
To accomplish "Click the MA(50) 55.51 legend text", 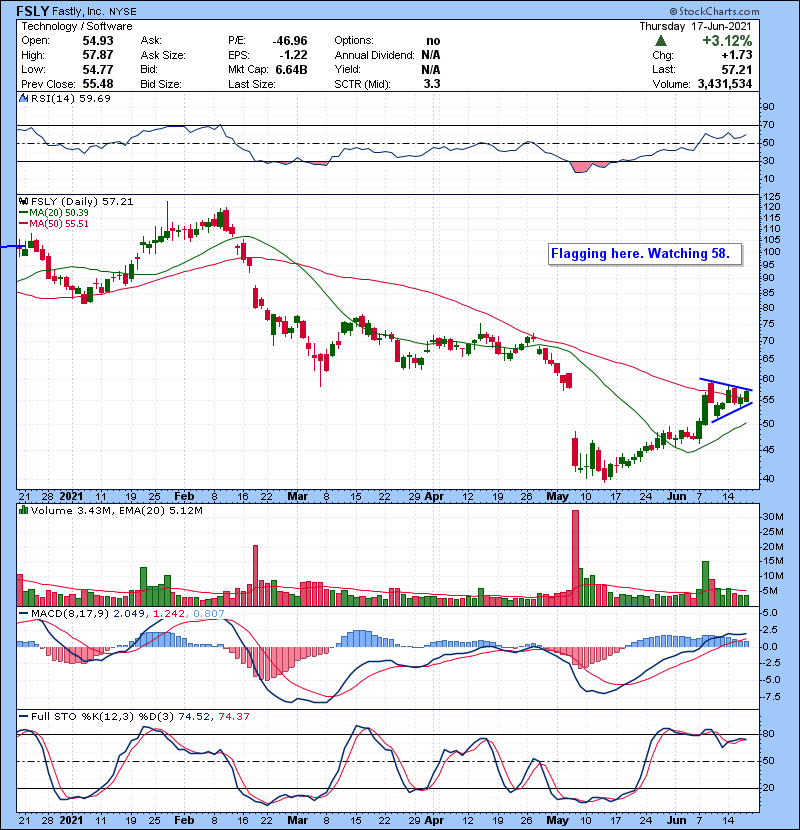I will [59, 223].
